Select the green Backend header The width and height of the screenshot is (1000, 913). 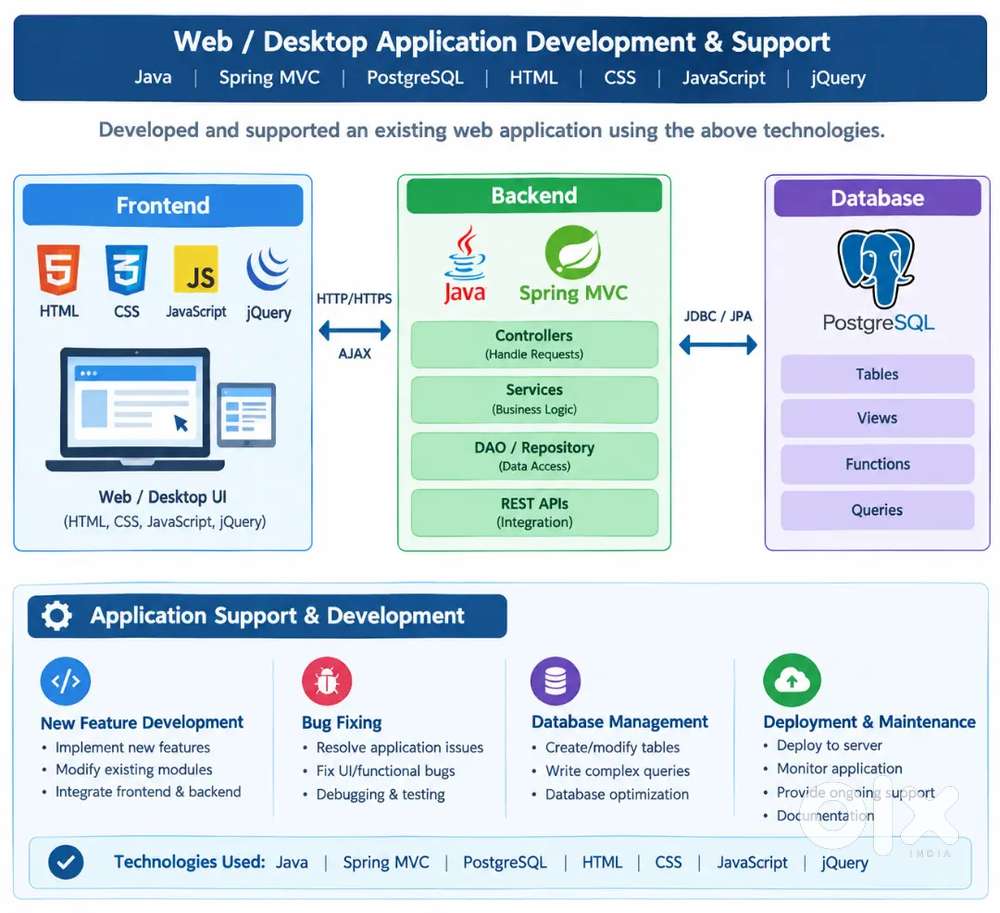coord(534,195)
